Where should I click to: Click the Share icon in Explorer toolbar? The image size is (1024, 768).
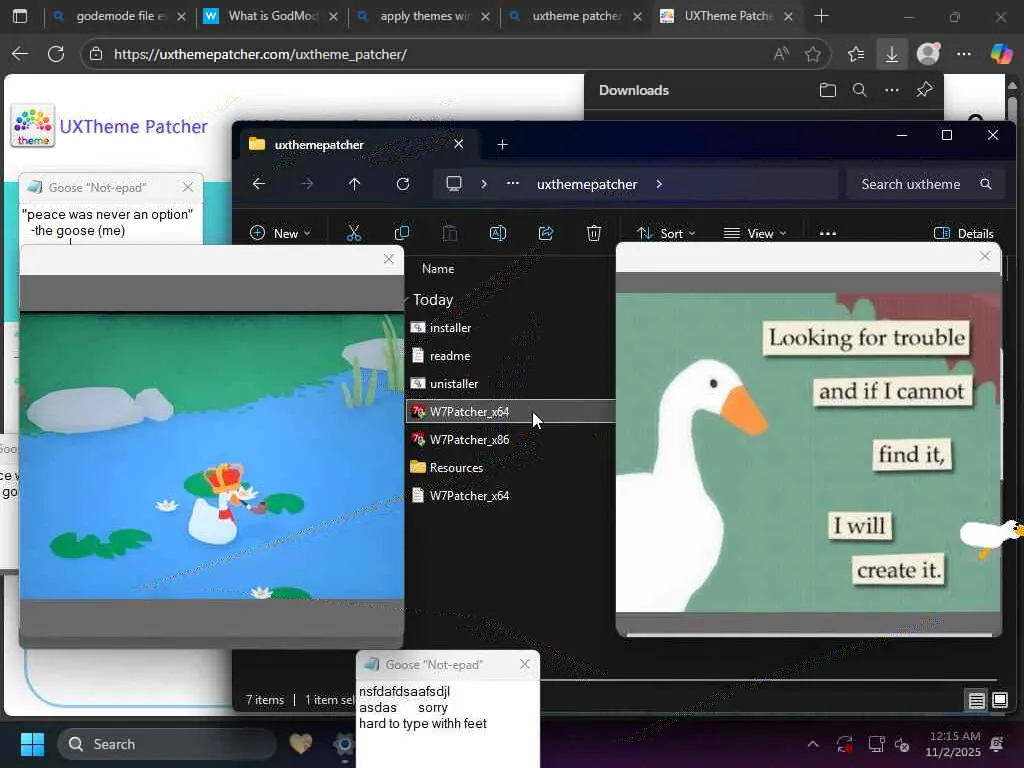pyautogui.click(x=546, y=233)
